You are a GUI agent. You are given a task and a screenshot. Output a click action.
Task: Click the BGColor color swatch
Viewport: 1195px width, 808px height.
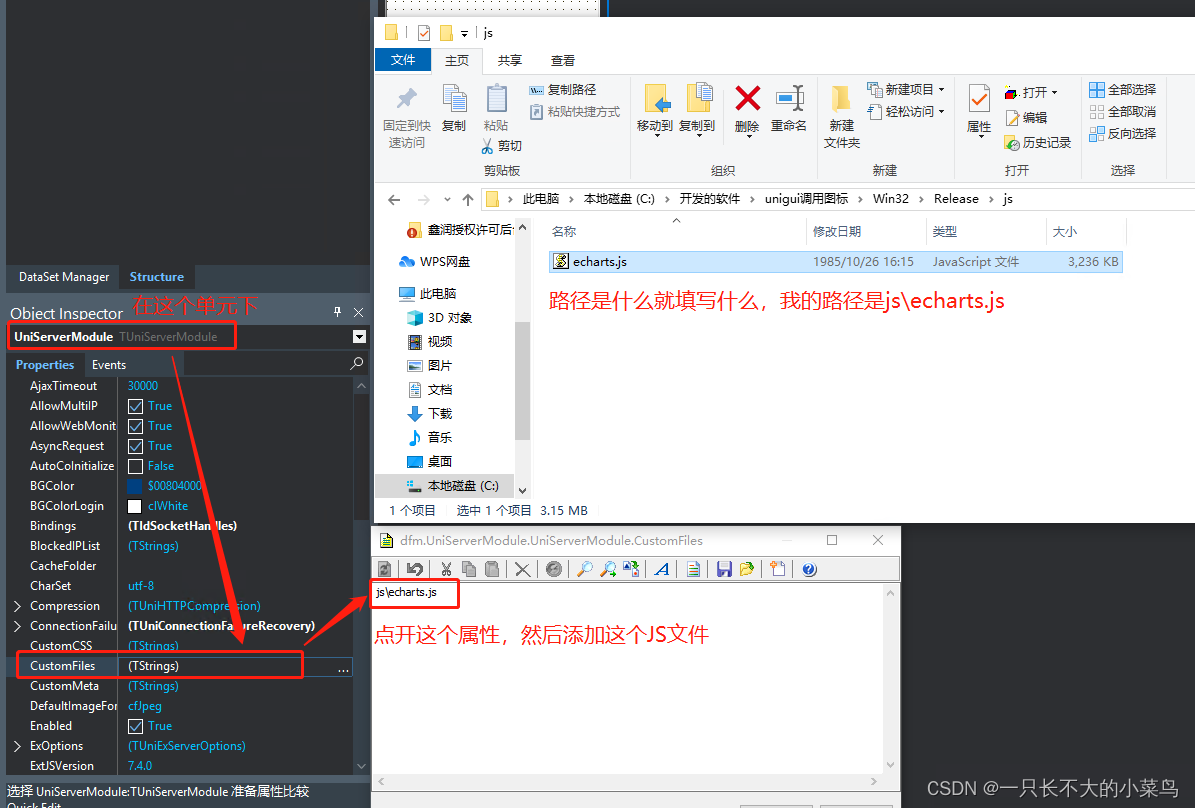tap(134, 485)
